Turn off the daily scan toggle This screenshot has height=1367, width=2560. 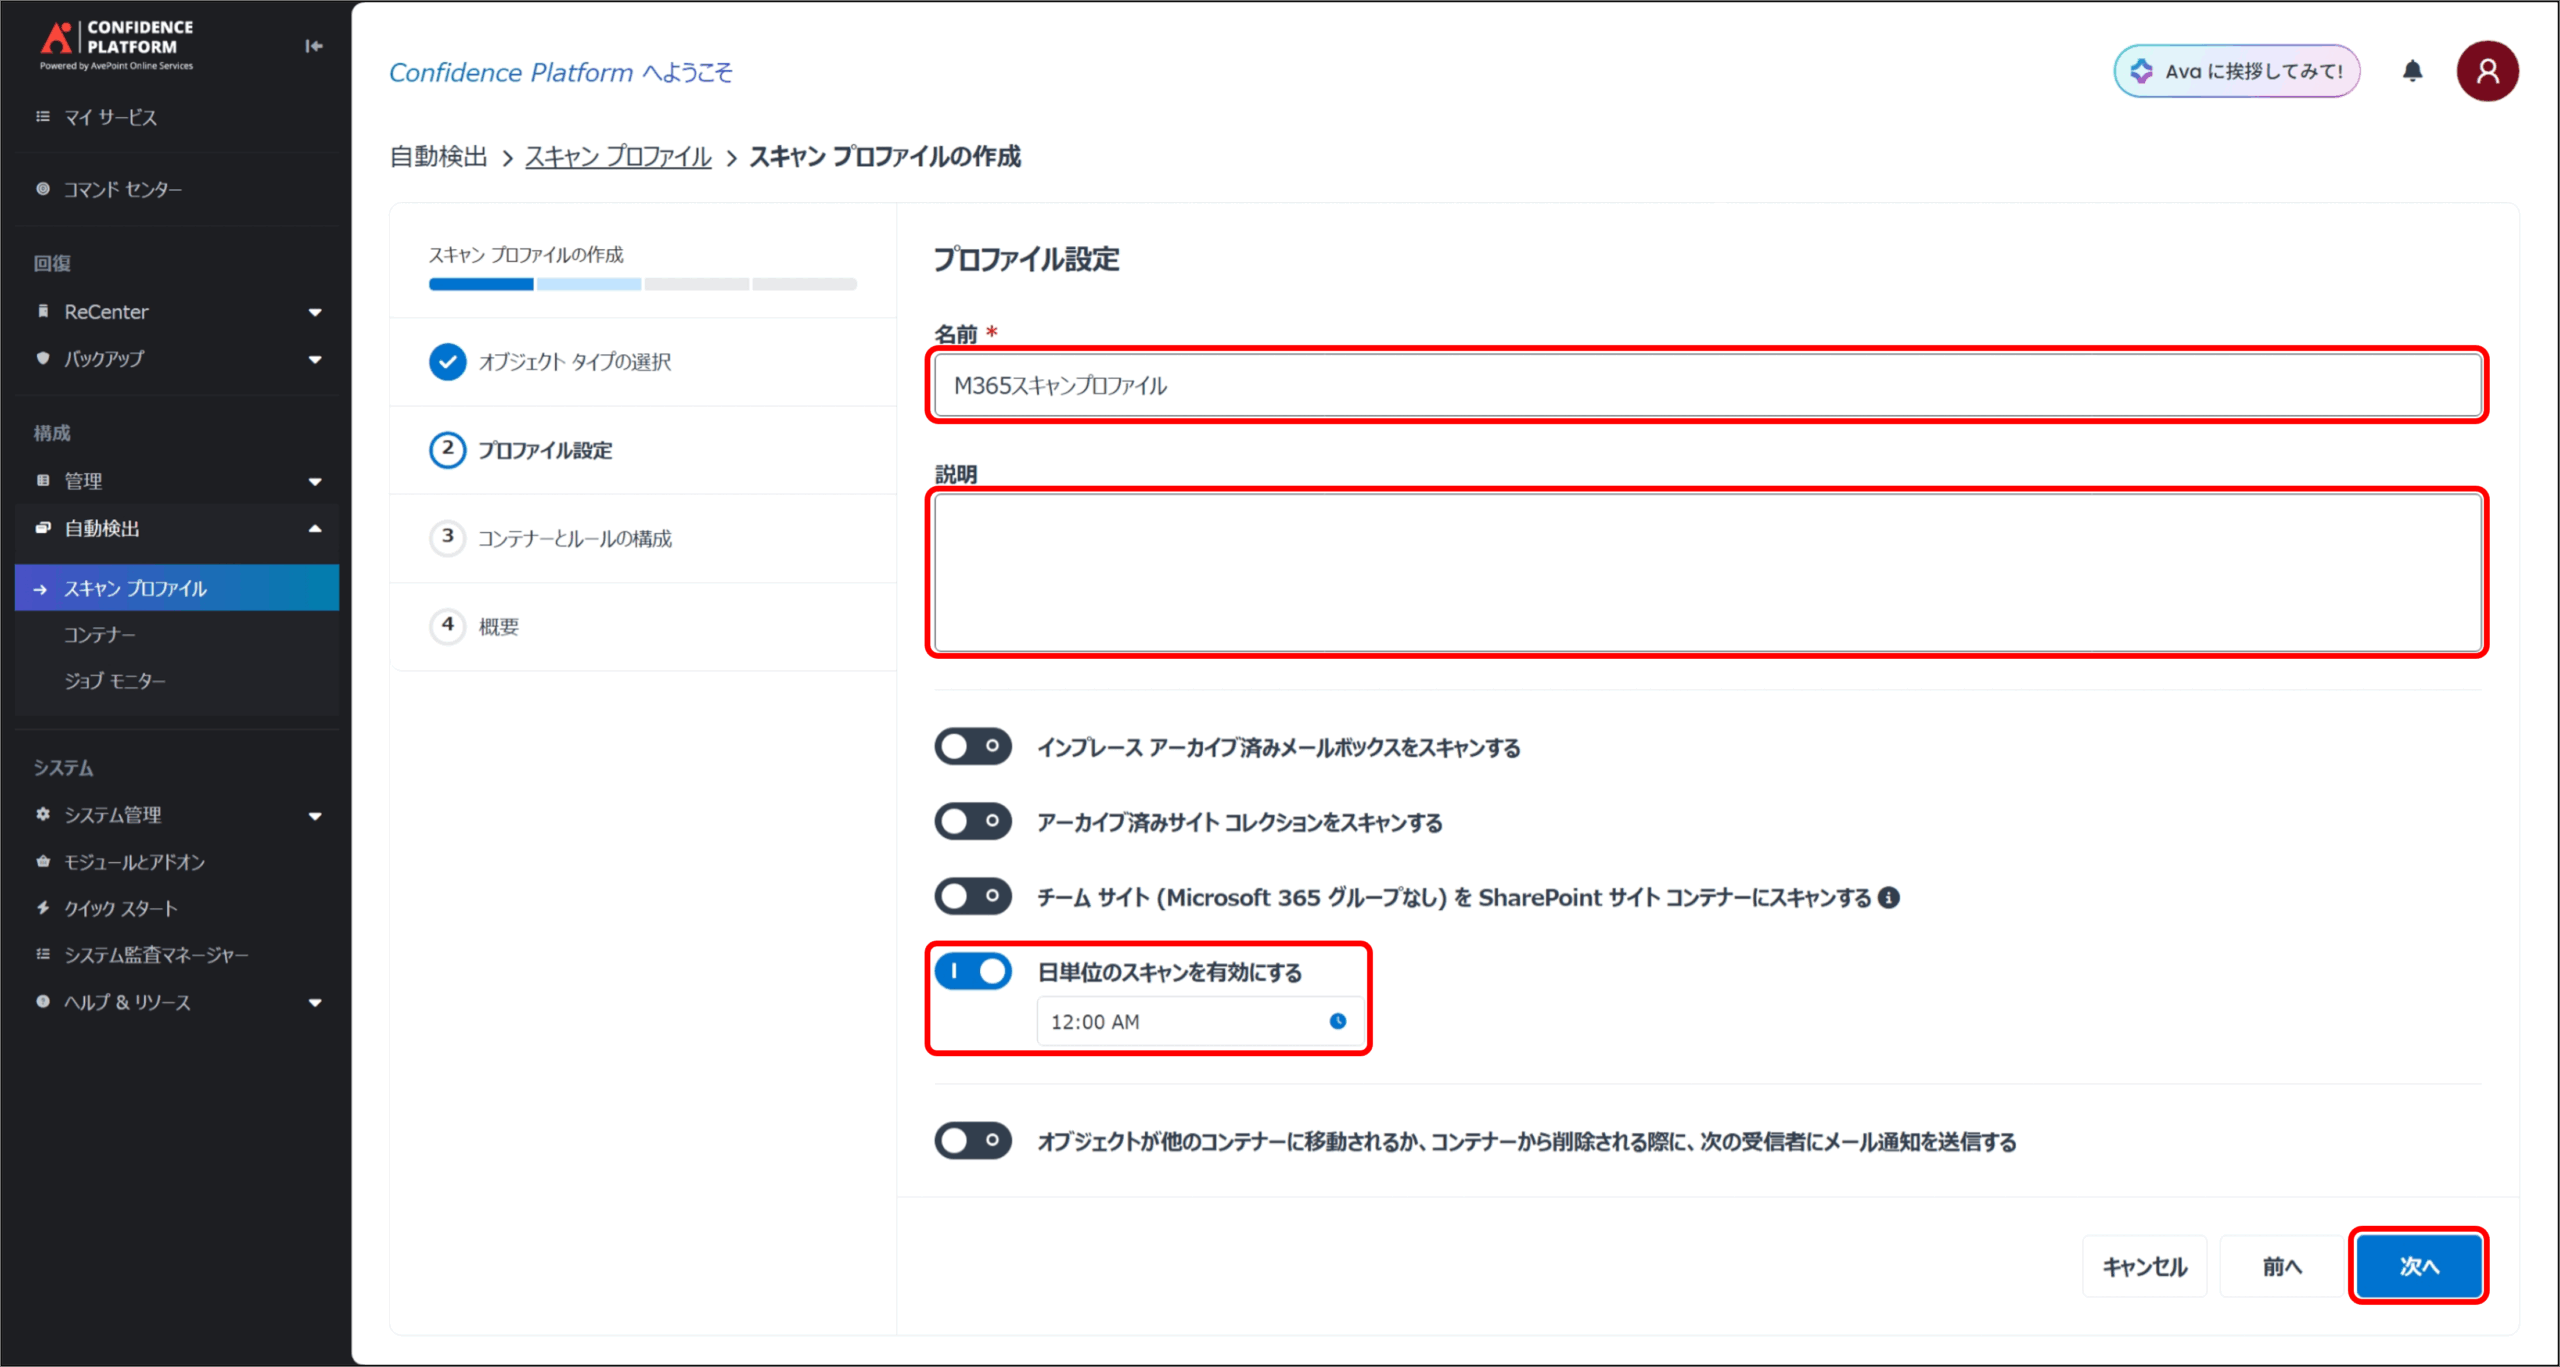click(x=972, y=971)
